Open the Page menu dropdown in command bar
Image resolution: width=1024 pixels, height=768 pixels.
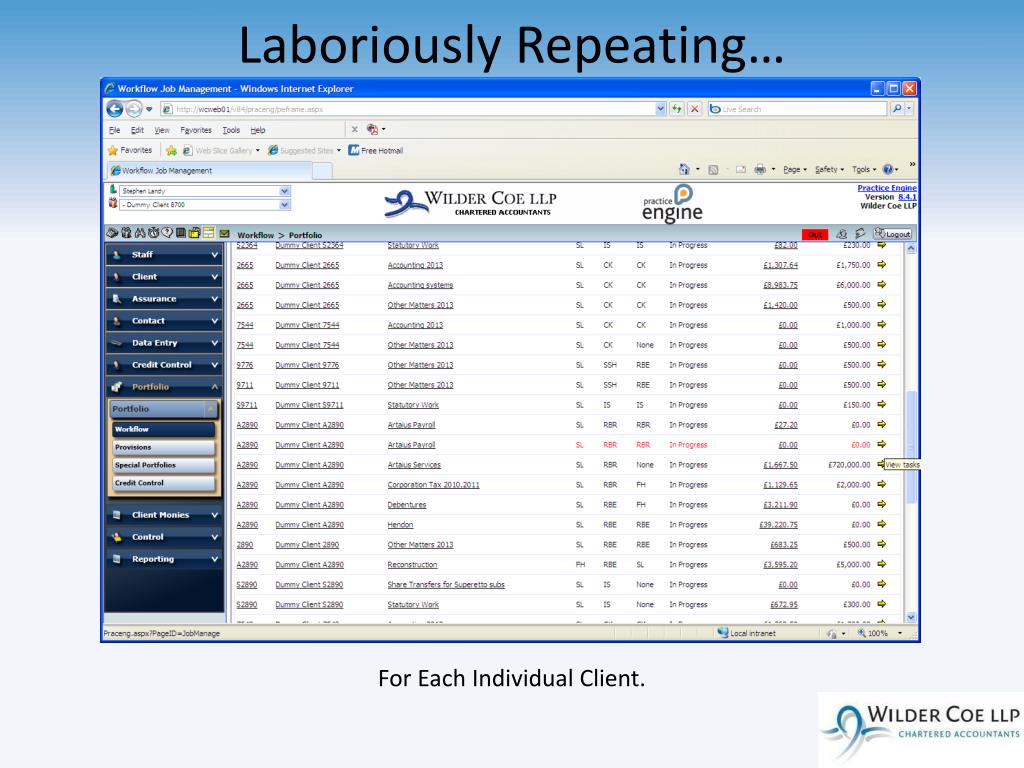(795, 169)
